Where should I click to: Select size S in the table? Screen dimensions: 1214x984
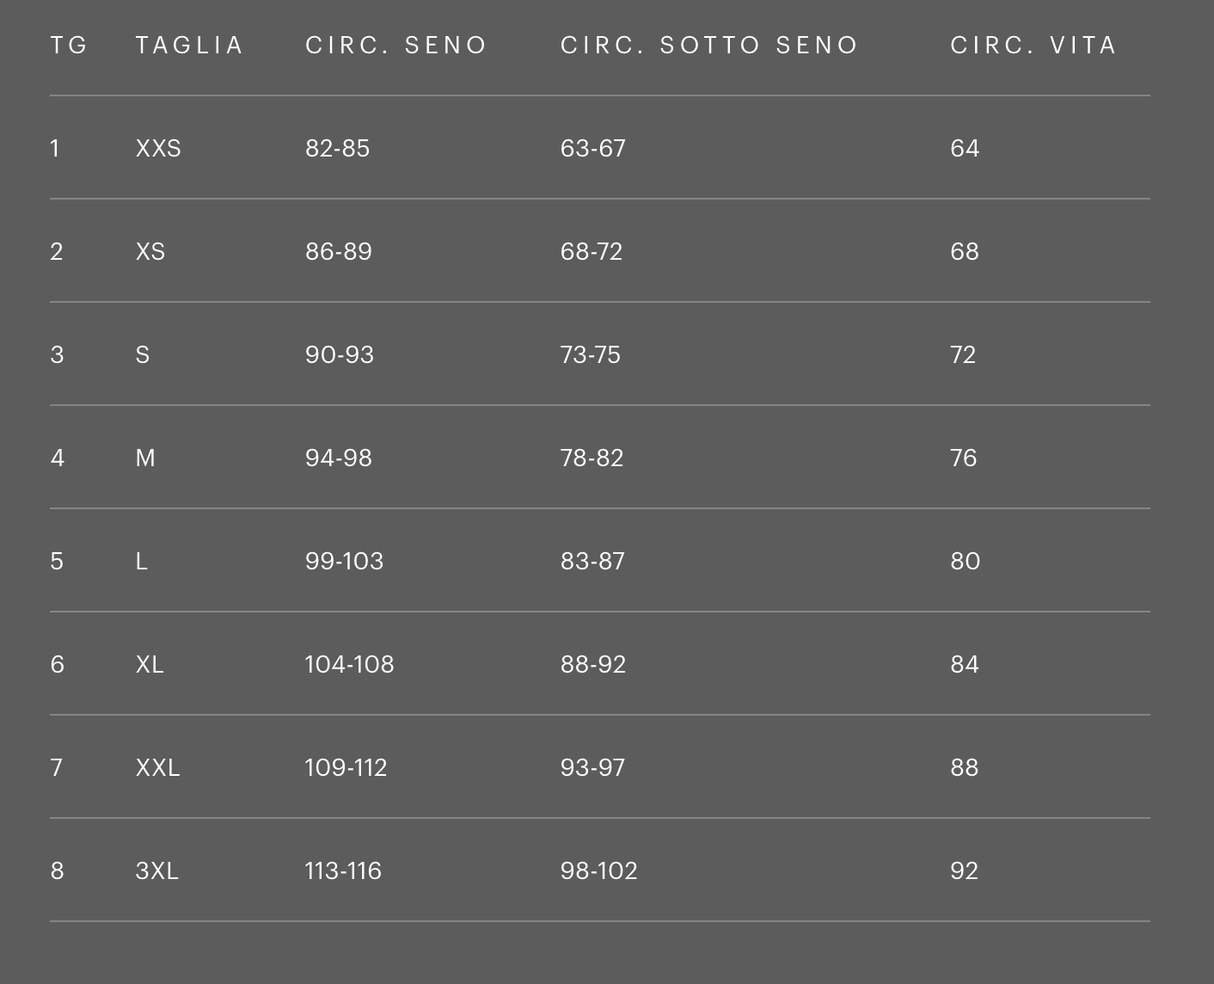pos(142,355)
